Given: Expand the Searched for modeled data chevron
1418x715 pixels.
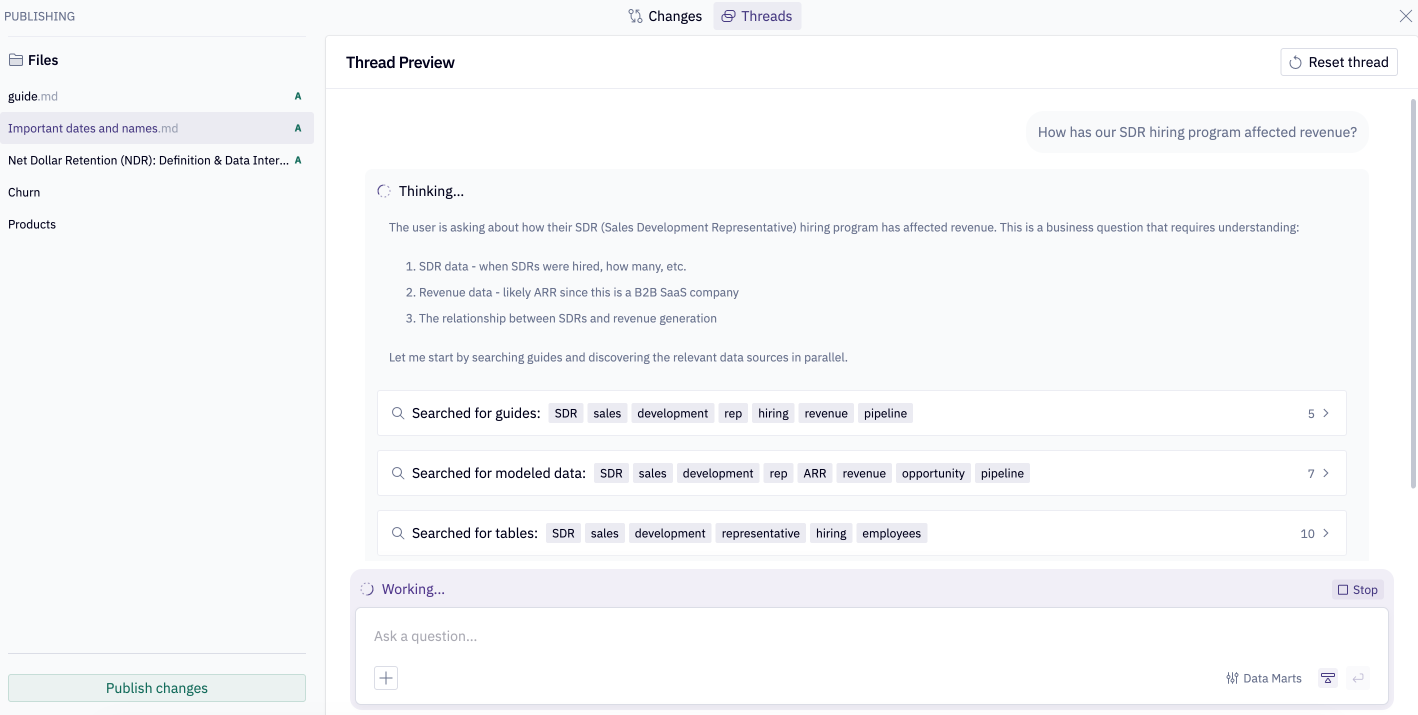Looking at the screenshot, I should [1326, 473].
